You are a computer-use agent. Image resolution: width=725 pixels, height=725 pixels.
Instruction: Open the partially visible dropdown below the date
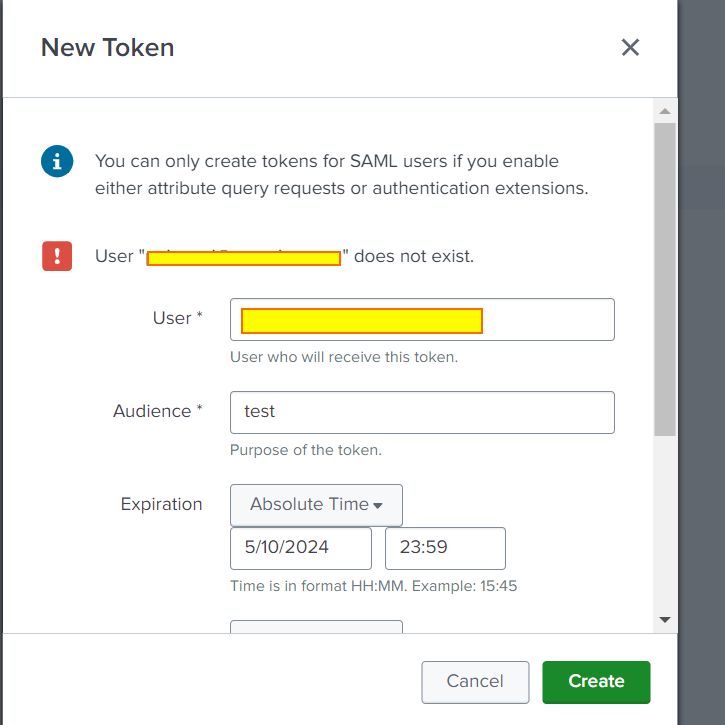coord(316,627)
